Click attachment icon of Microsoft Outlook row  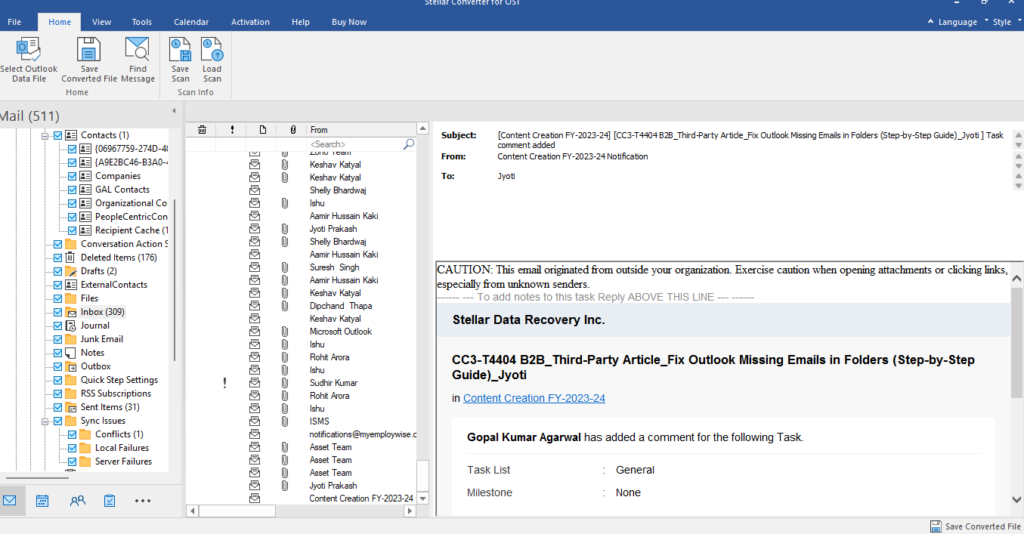point(285,332)
